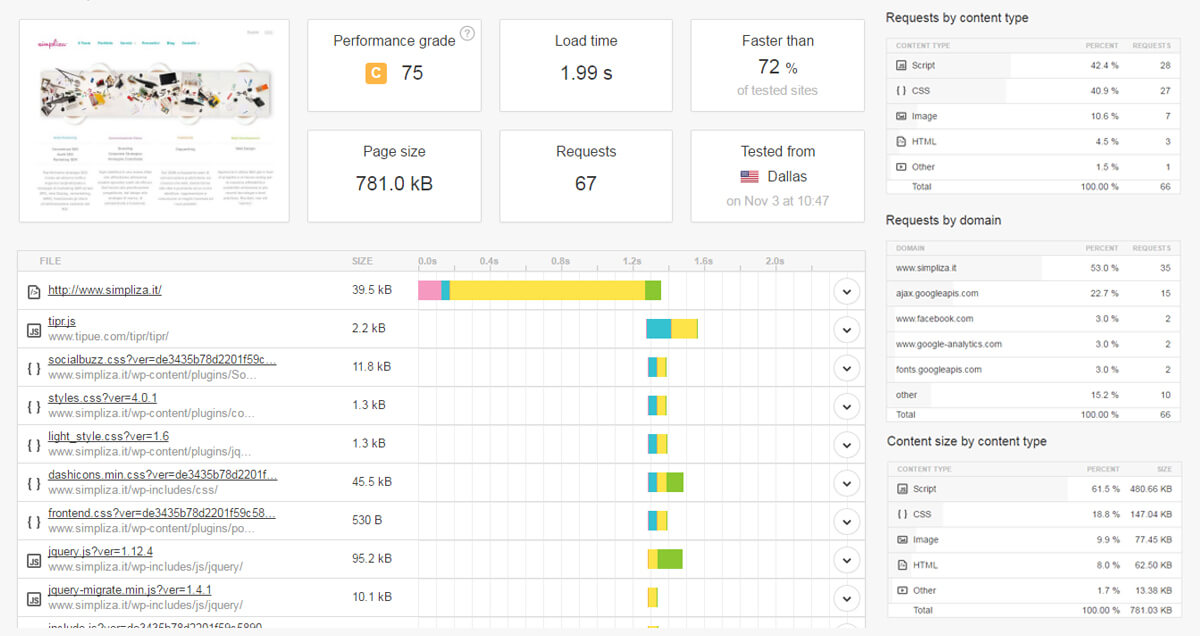Click the CSS braces icon beside frontend.css
Image resolution: width=1200 pixels, height=636 pixels.
33,520
